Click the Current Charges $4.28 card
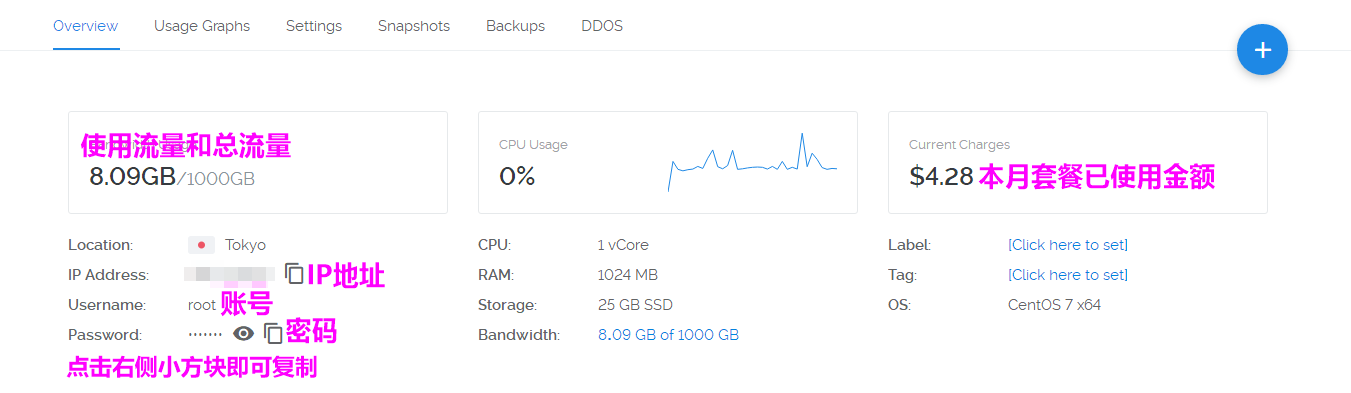The image size is (1351, 393). point(1078,162)
